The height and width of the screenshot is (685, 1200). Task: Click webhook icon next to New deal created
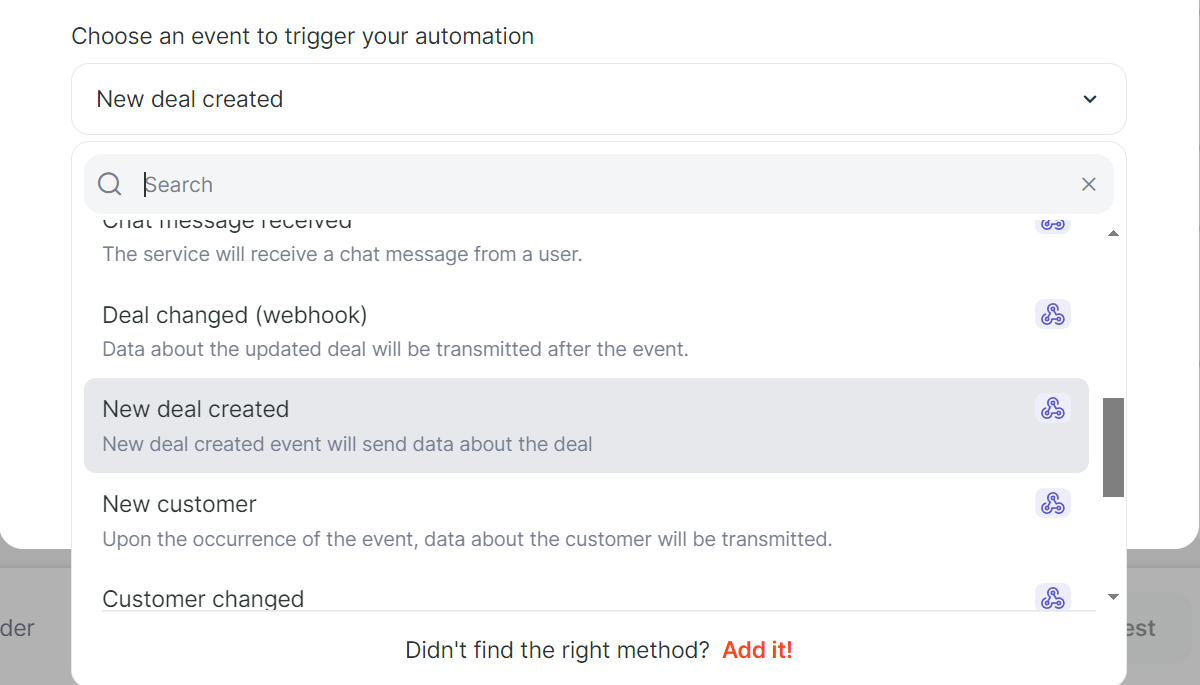1052,408
